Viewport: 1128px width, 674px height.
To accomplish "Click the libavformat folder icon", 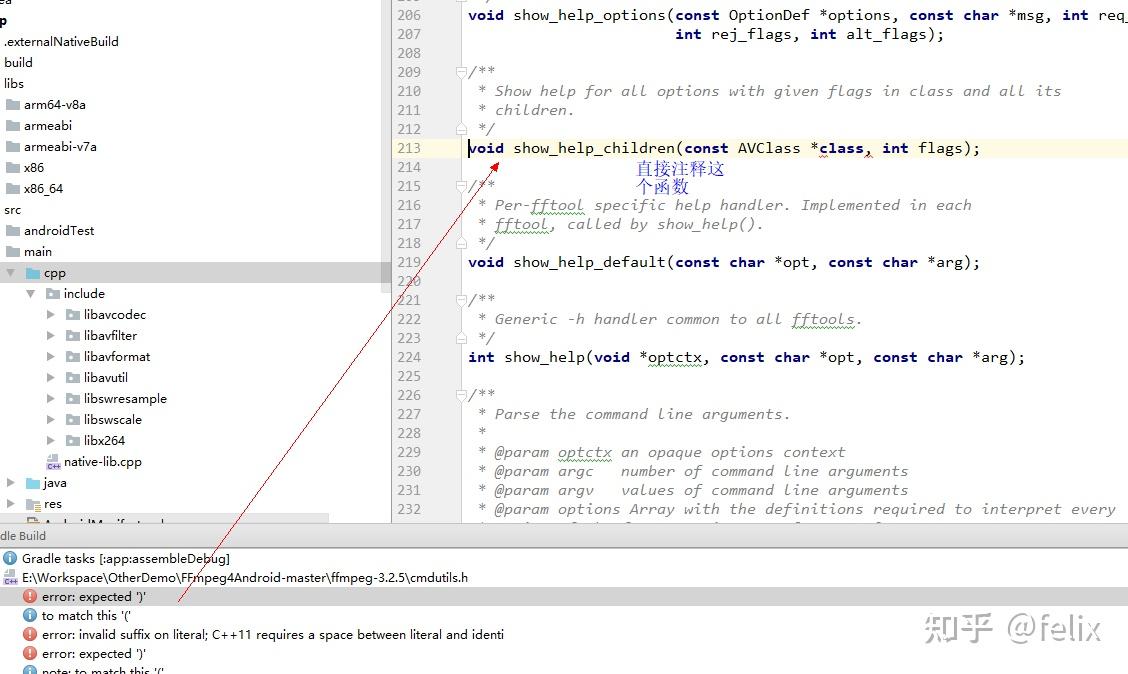I will point(73,356).
